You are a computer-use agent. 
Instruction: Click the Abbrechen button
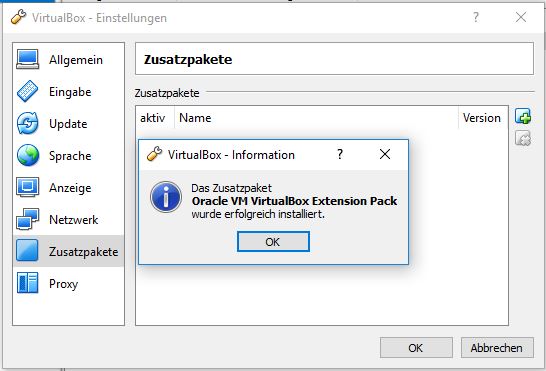(x=497, y=348)
